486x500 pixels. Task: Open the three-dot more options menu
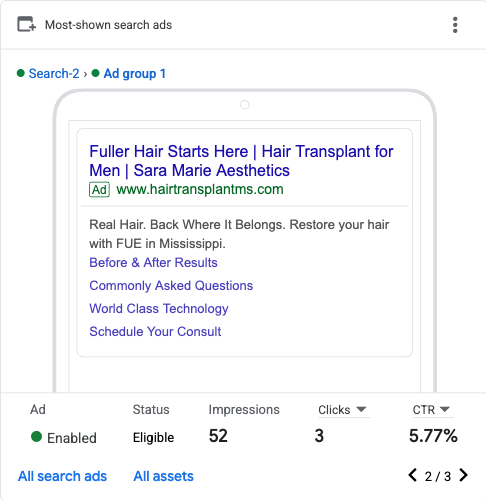455,25
